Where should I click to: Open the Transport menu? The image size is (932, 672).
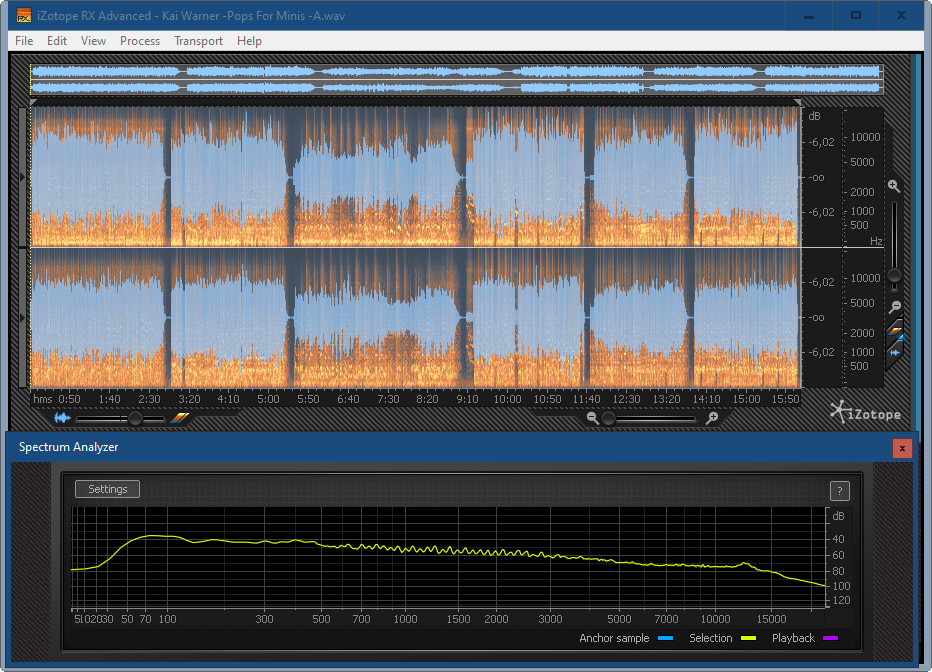click(x=198, y=41)
